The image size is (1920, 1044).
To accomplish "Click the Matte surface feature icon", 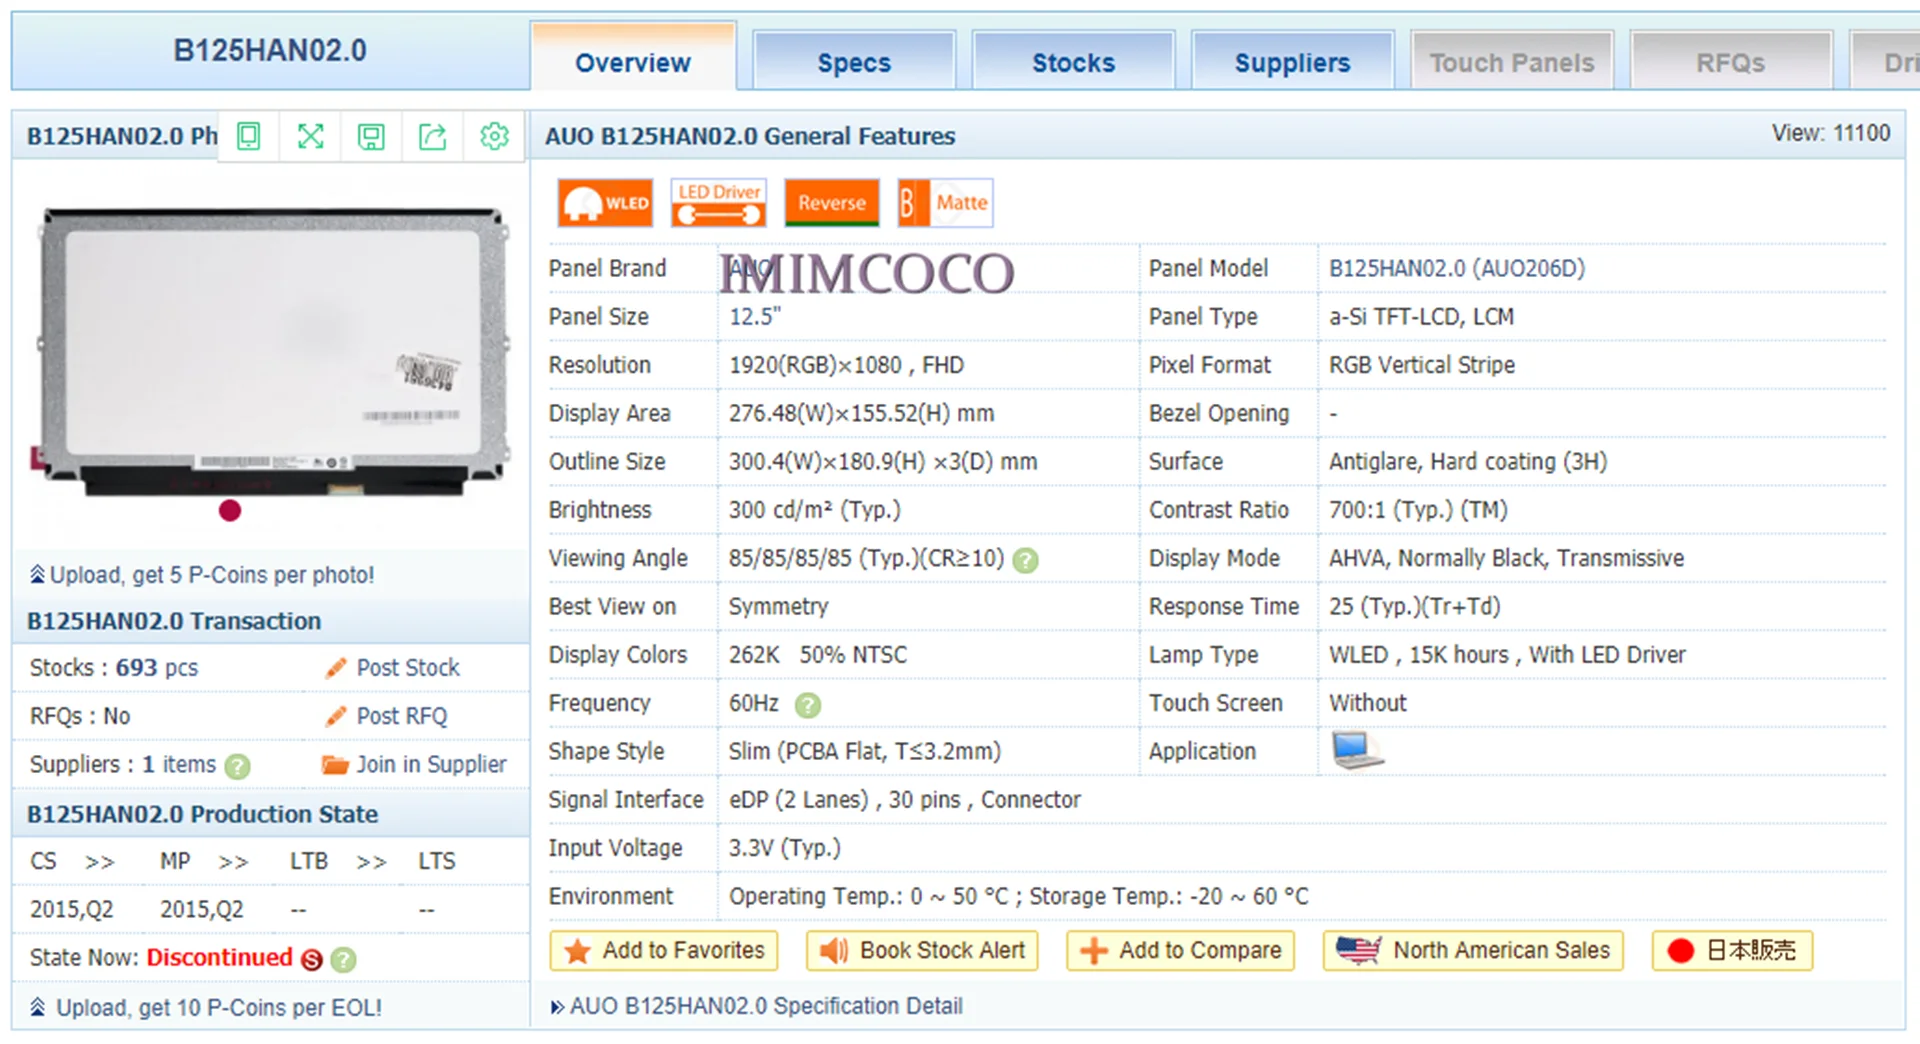I will 945,203.
